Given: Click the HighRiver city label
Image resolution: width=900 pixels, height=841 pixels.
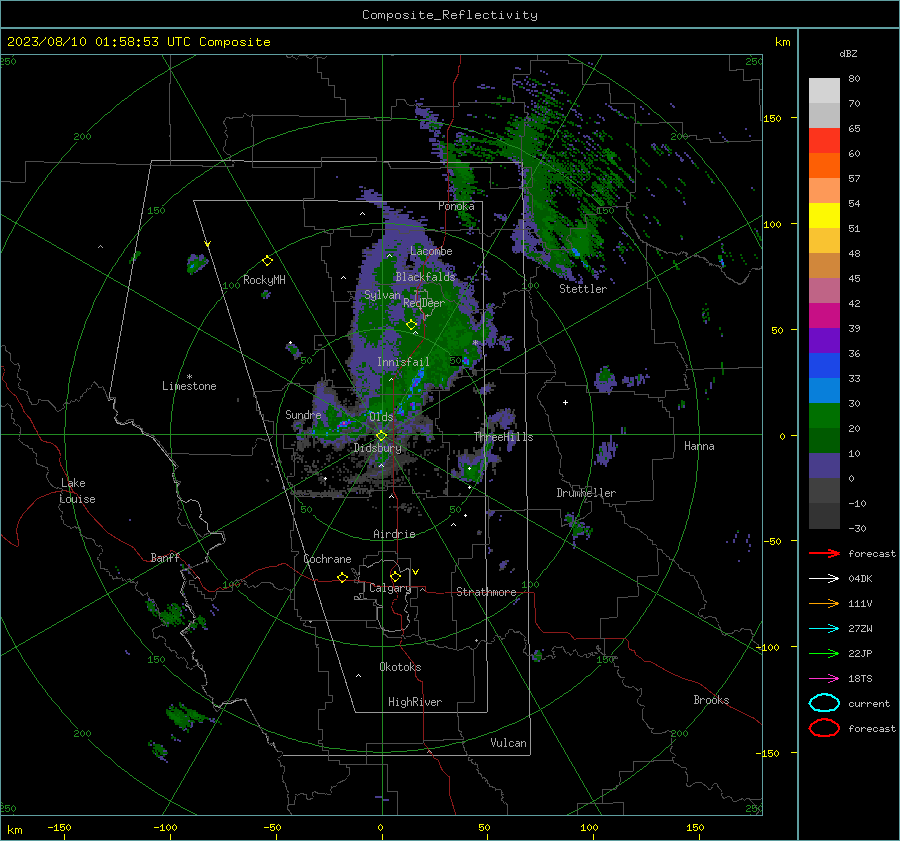Looking at the screenshot, I should 415,702.
